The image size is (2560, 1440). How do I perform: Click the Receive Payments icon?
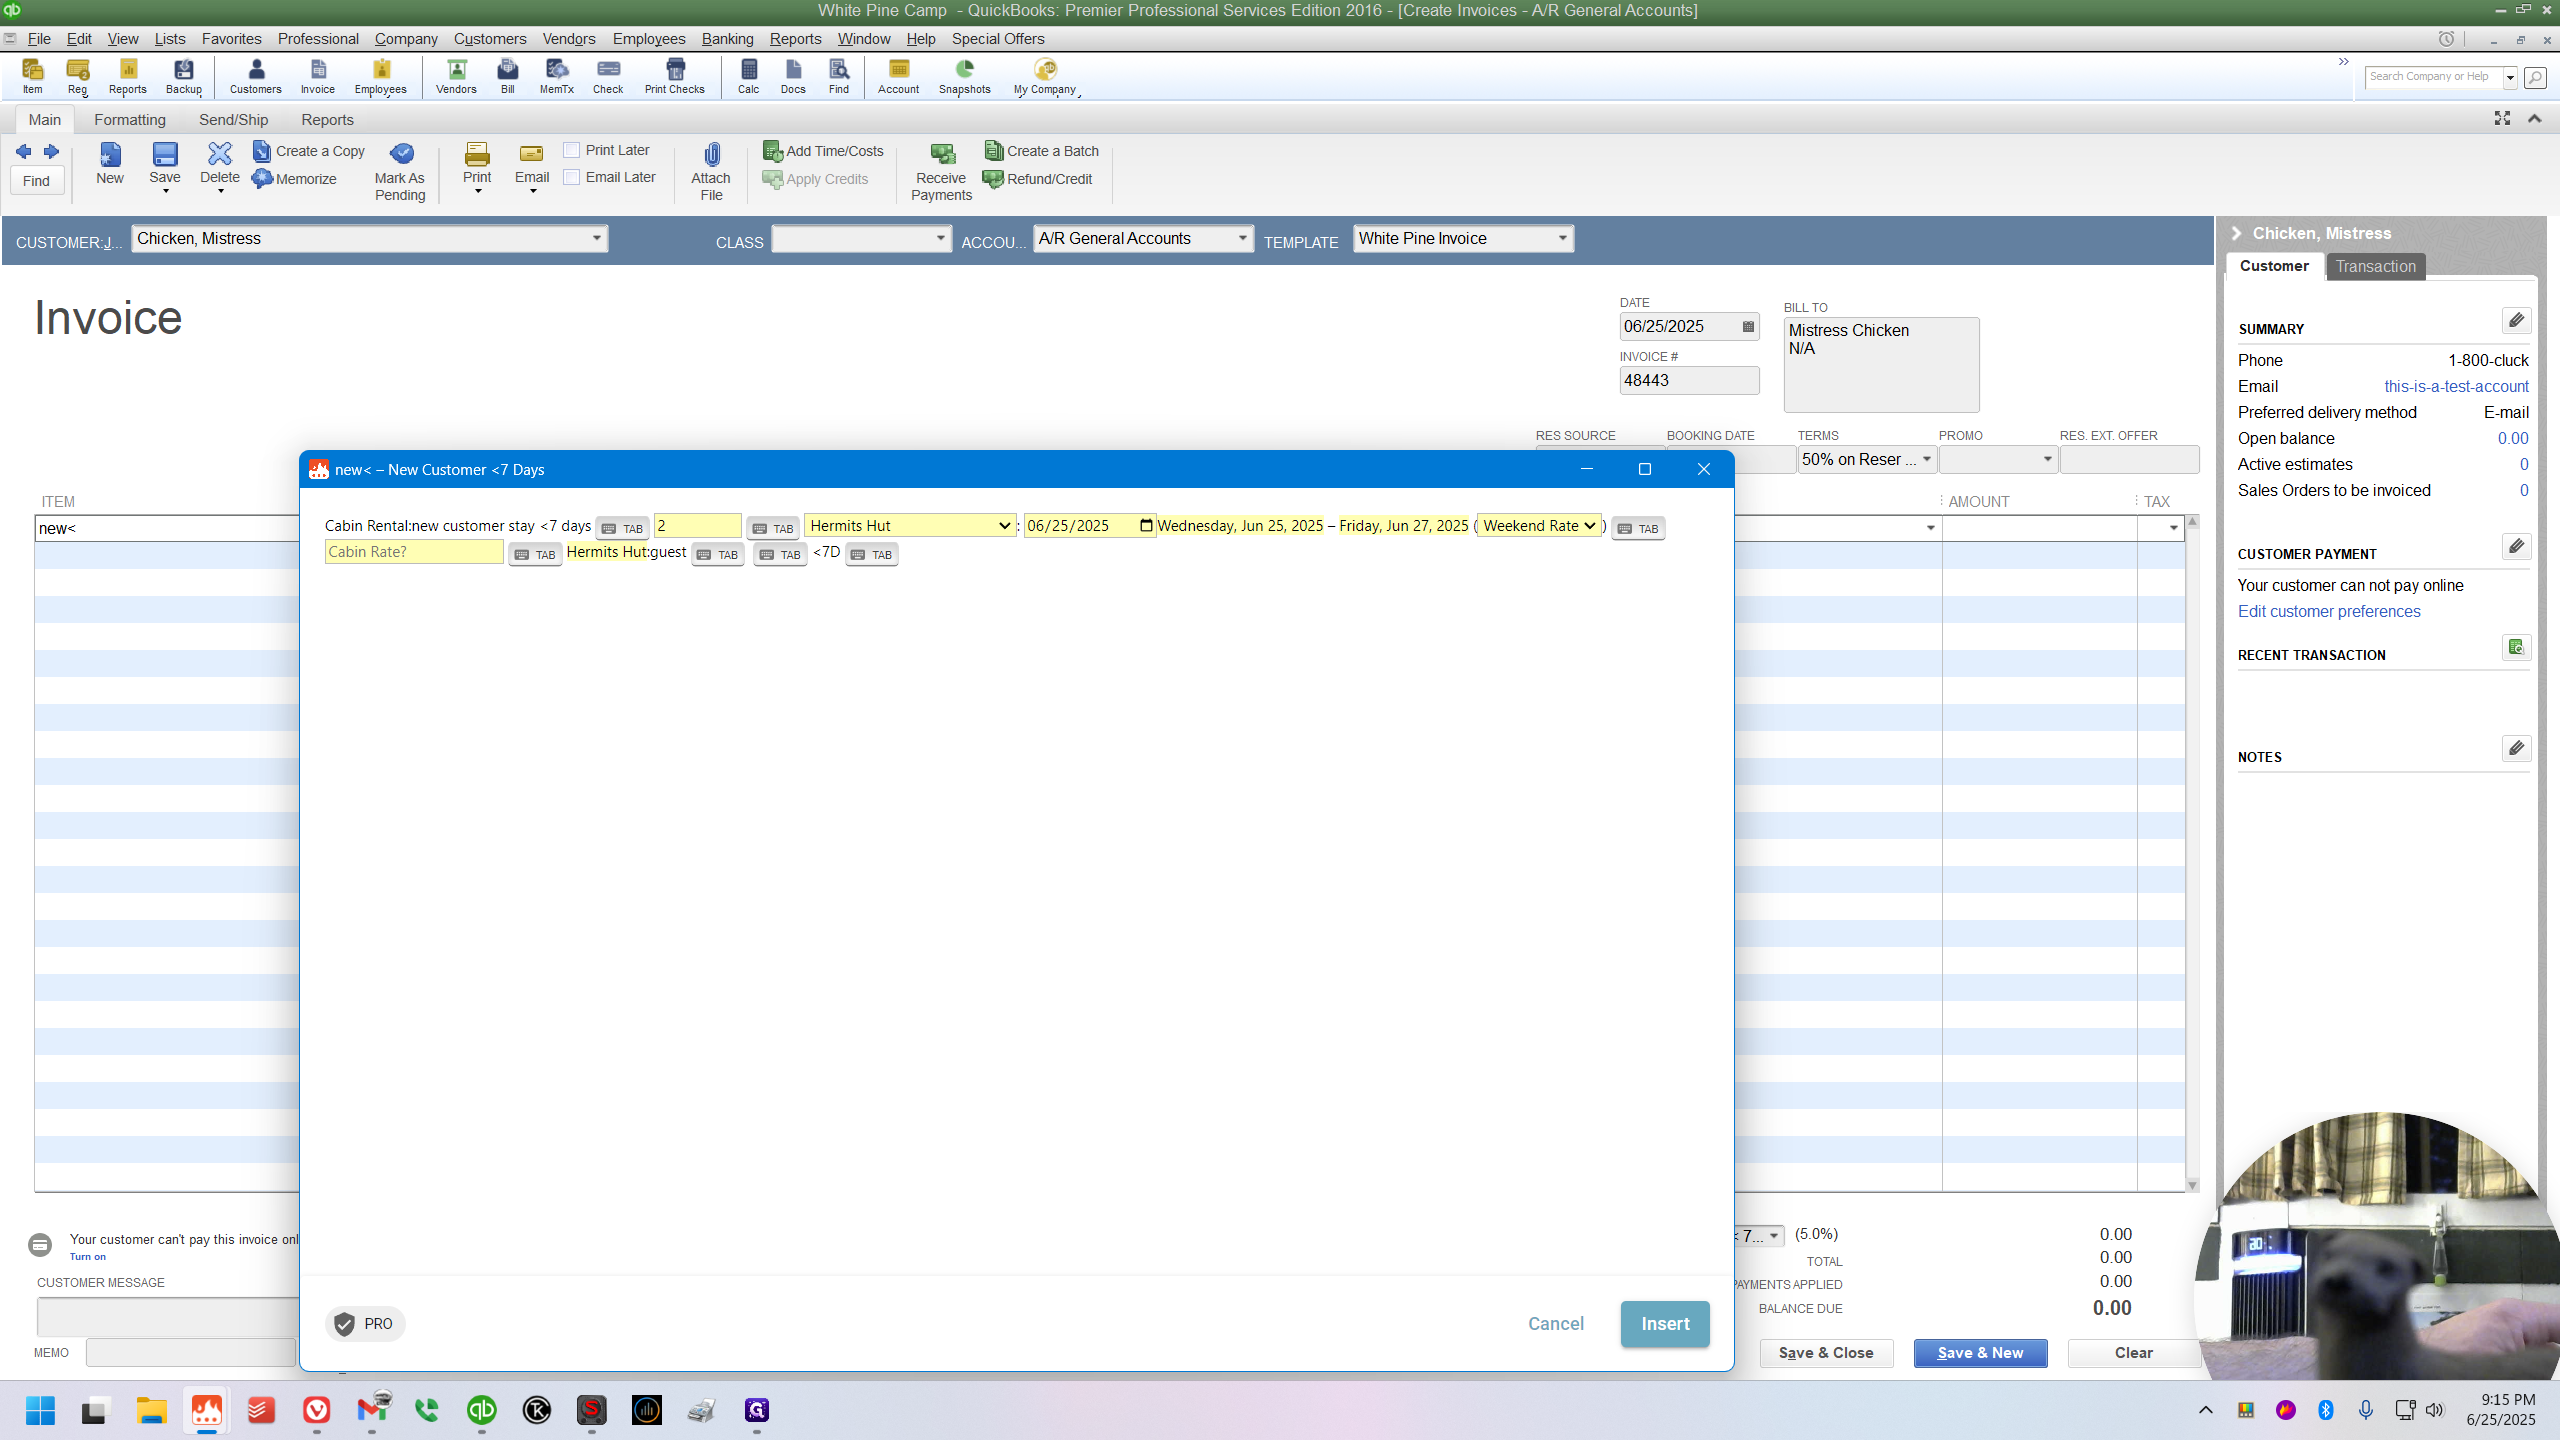(941, 172)
